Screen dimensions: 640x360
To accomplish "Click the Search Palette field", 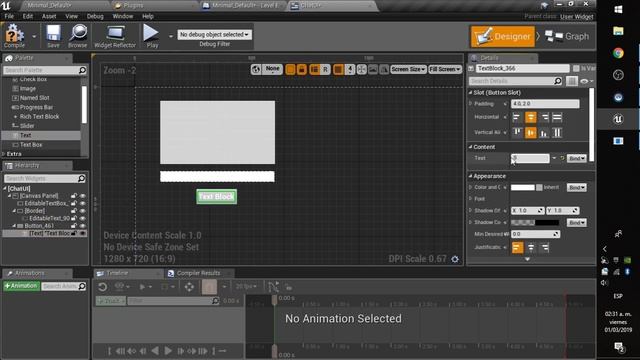I will pos(45,70).
